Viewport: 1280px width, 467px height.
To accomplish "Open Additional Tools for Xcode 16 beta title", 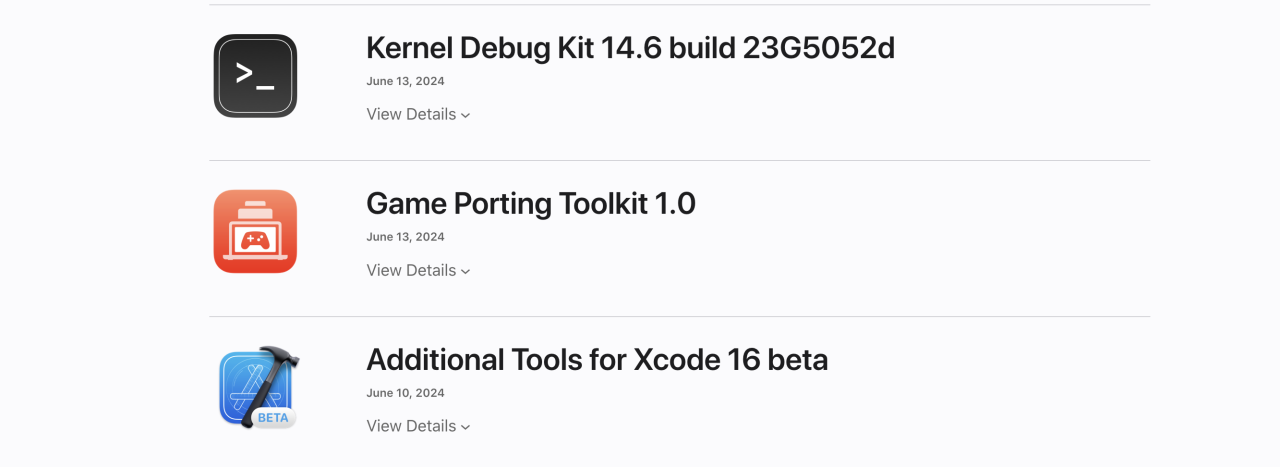I will [x=597, y=359].
